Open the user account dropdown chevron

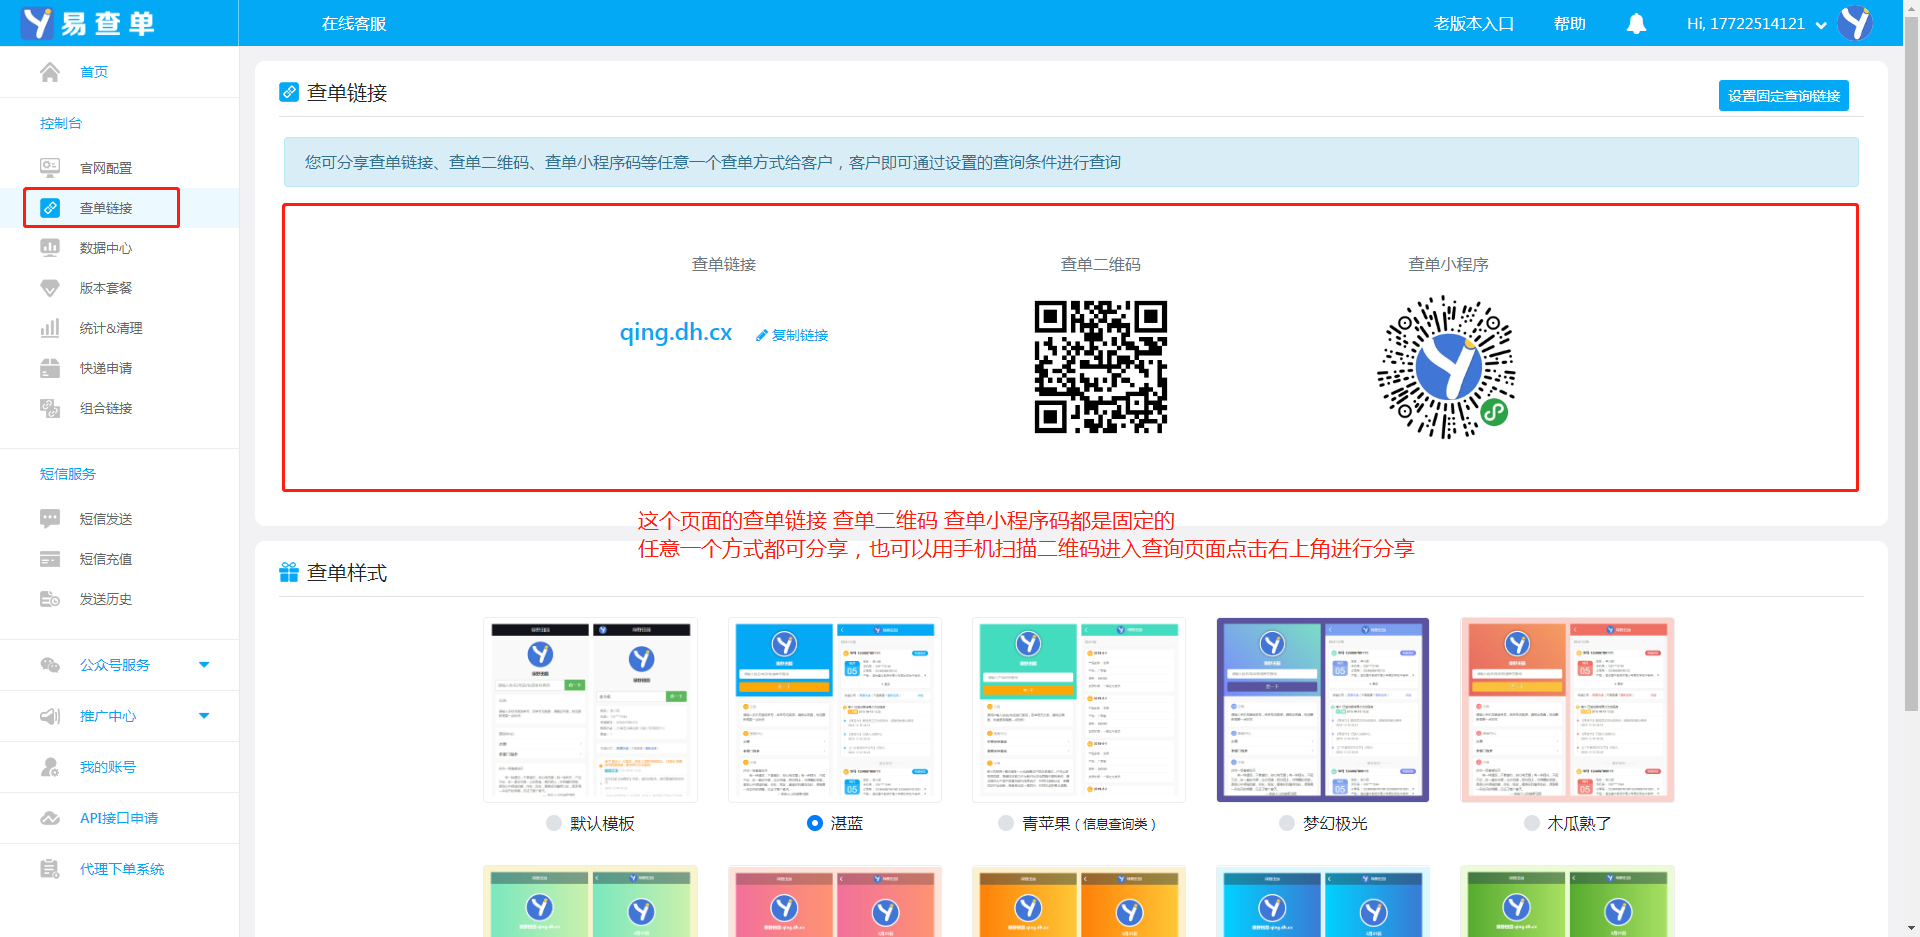pyautogui.click(x=1821, y=25)
